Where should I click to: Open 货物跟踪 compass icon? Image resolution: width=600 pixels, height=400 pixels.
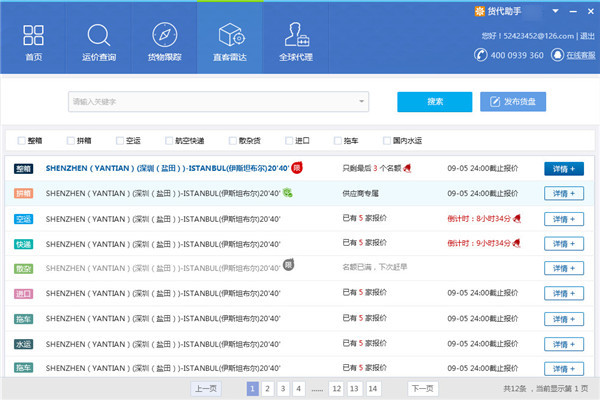(x=164, y=36)
